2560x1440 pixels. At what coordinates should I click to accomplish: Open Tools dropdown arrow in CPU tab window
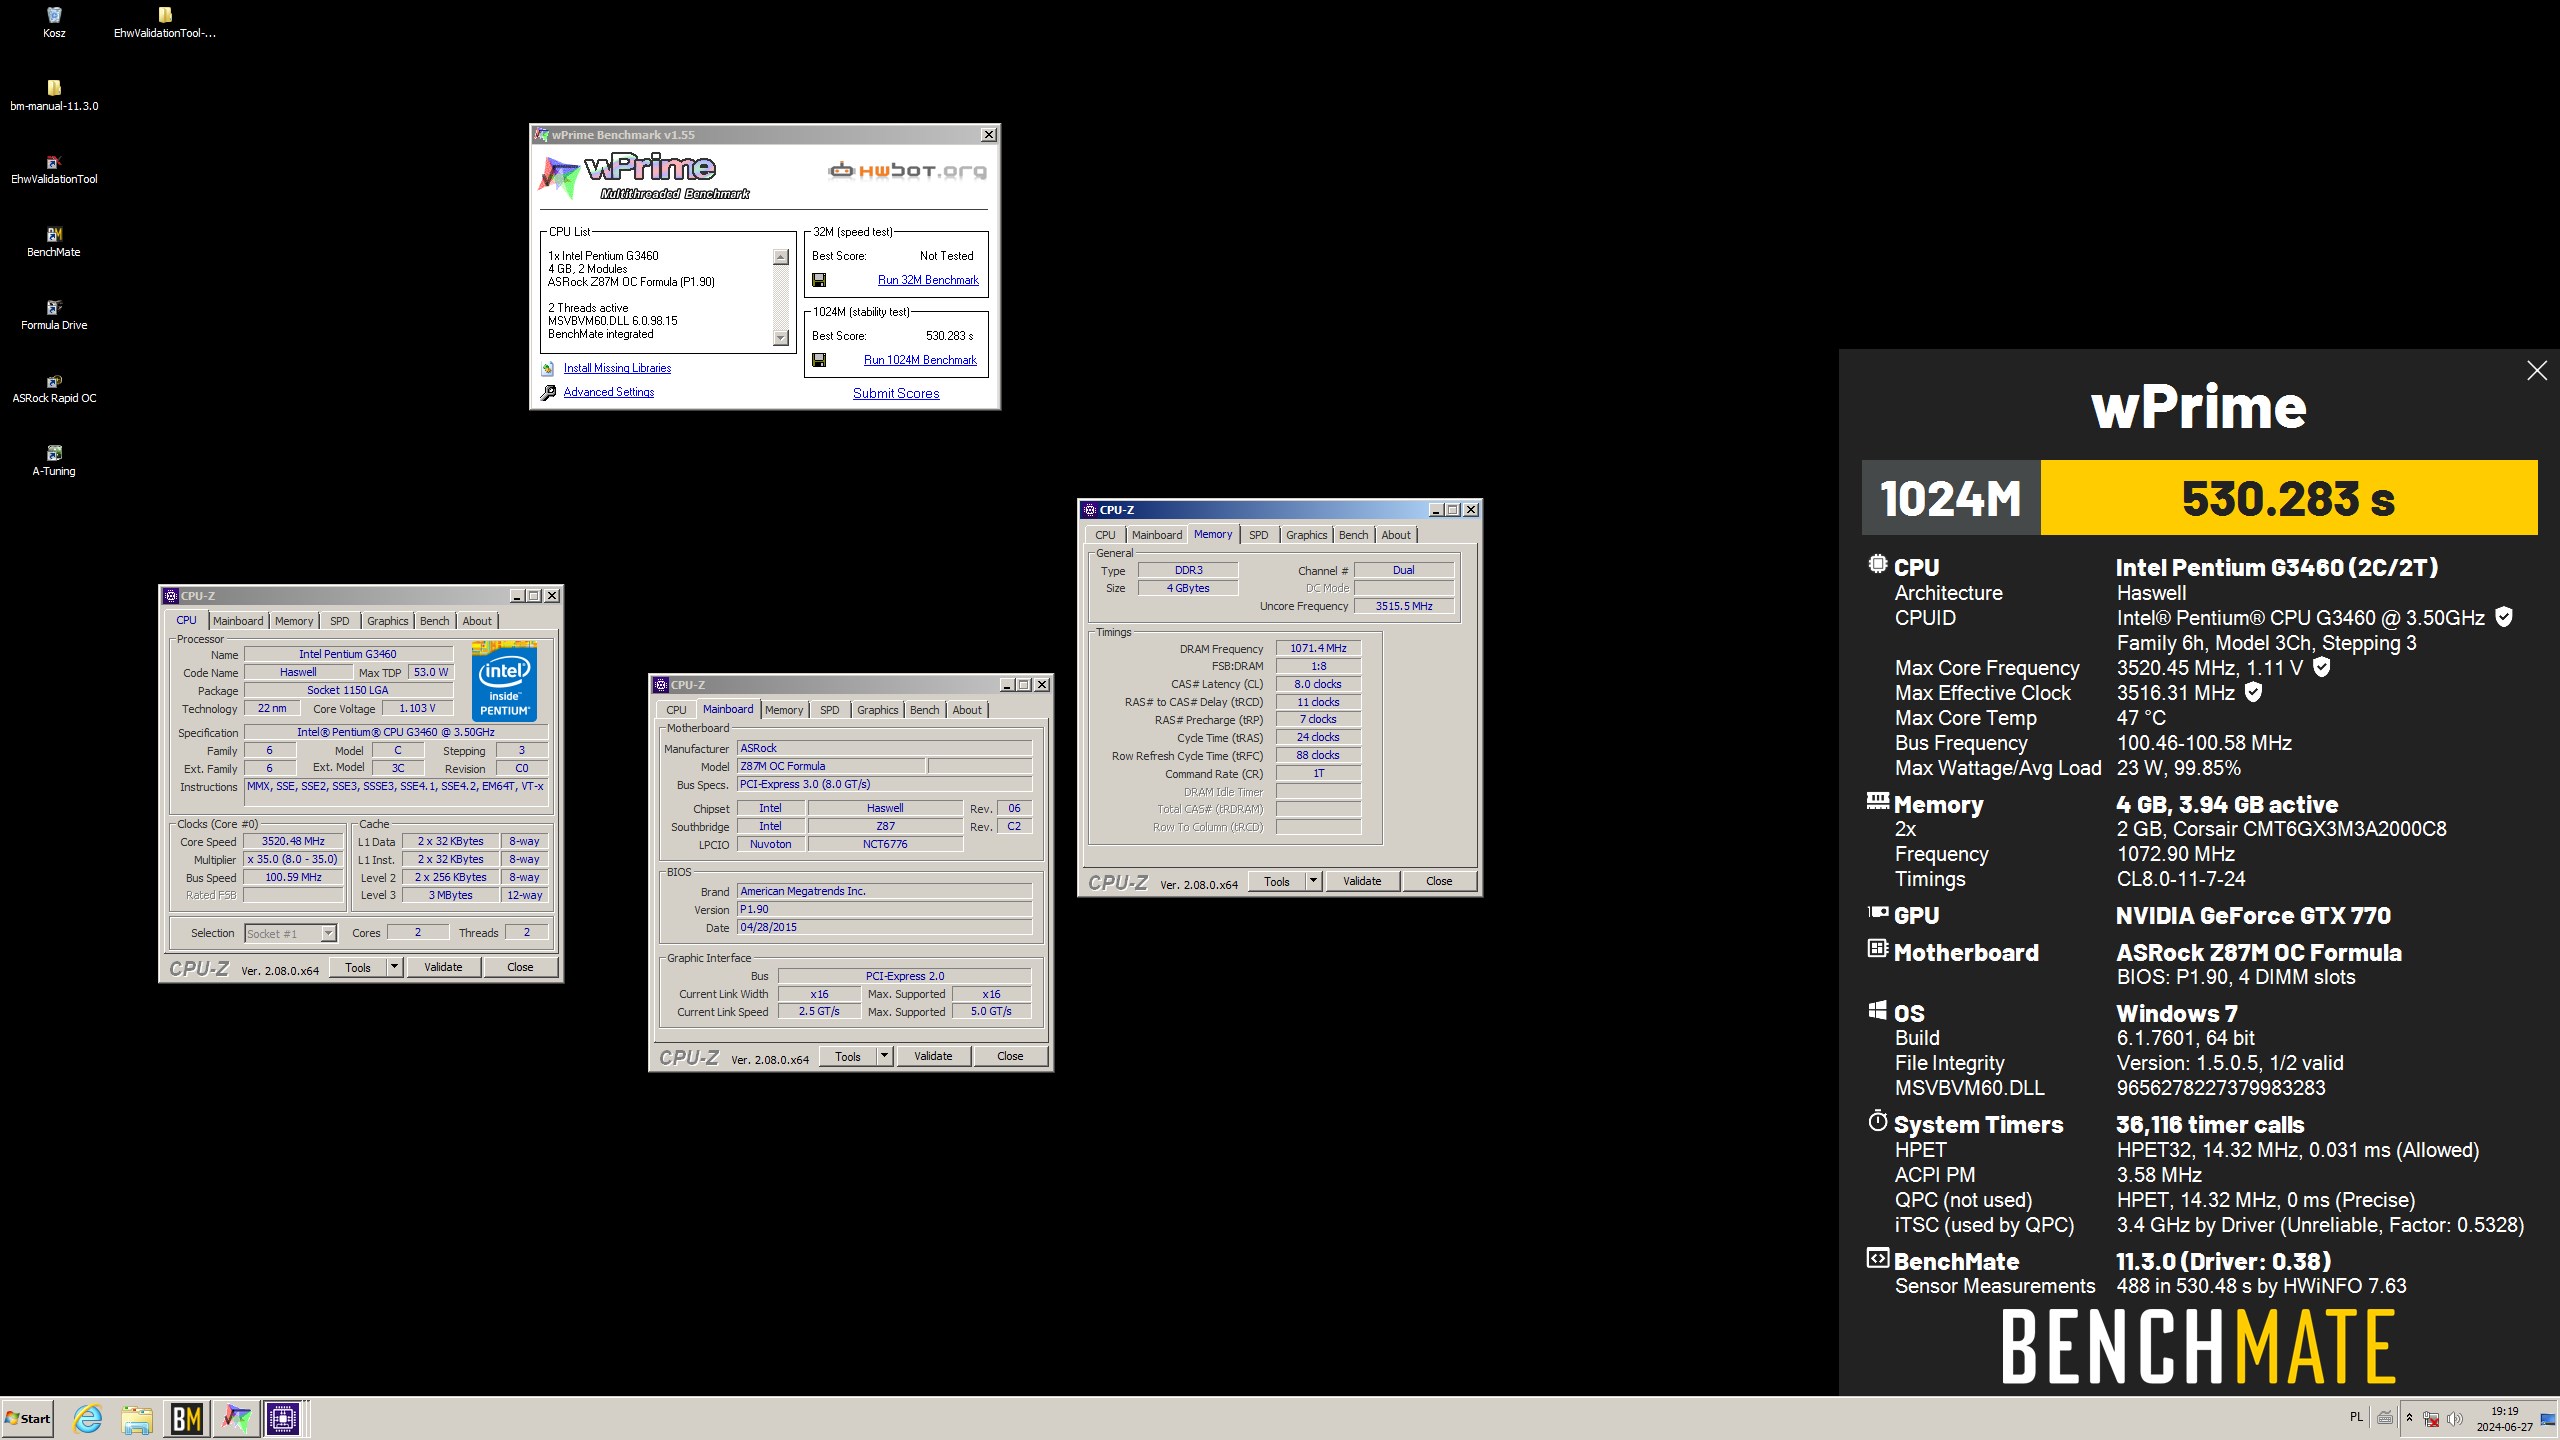[394, 967]
